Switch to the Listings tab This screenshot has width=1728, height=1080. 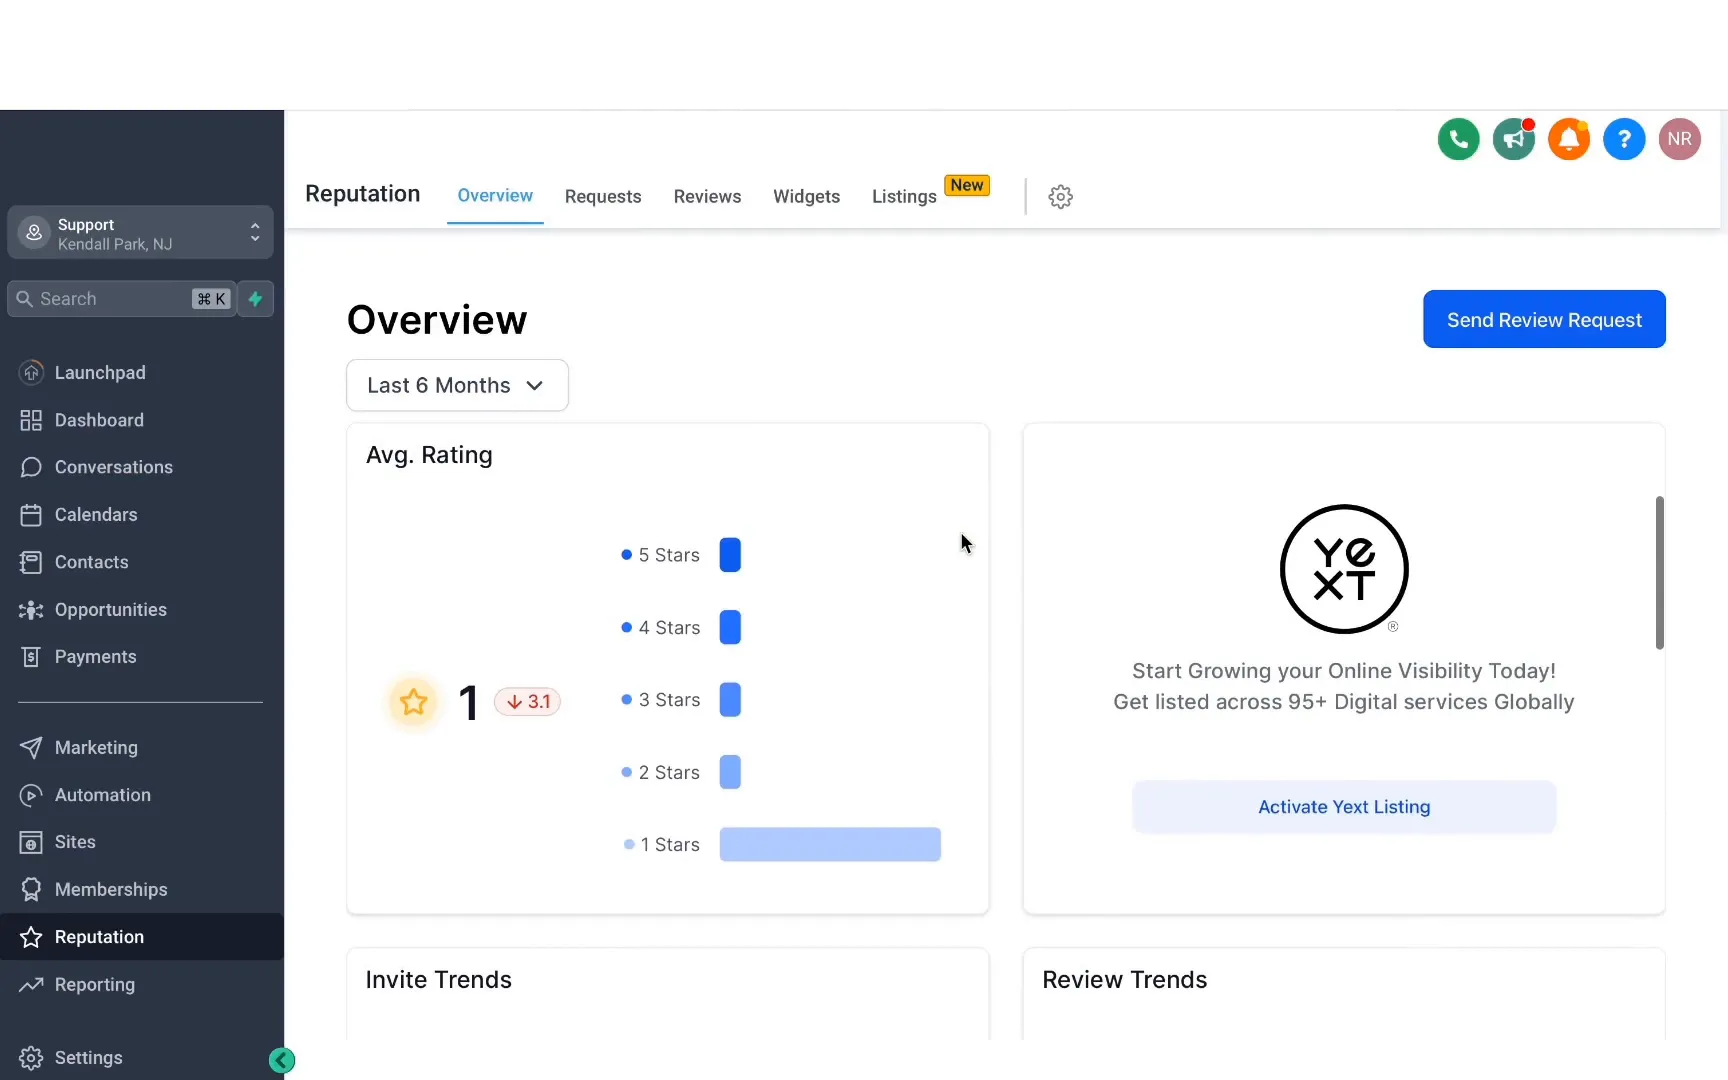click(904, 196)
